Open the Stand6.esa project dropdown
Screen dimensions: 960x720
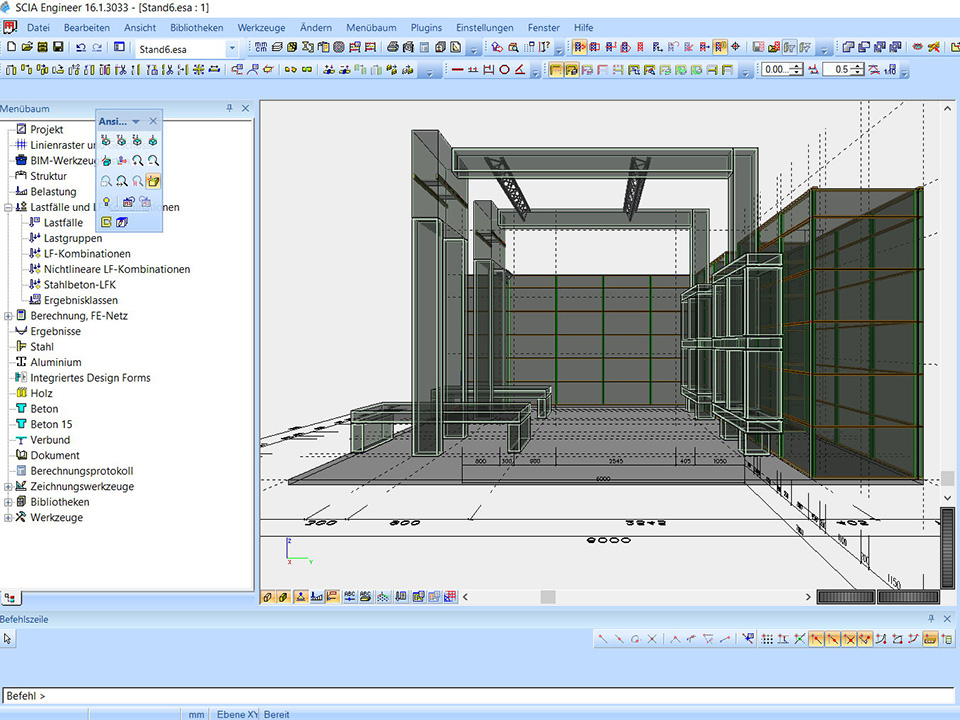tap(232, 47)
